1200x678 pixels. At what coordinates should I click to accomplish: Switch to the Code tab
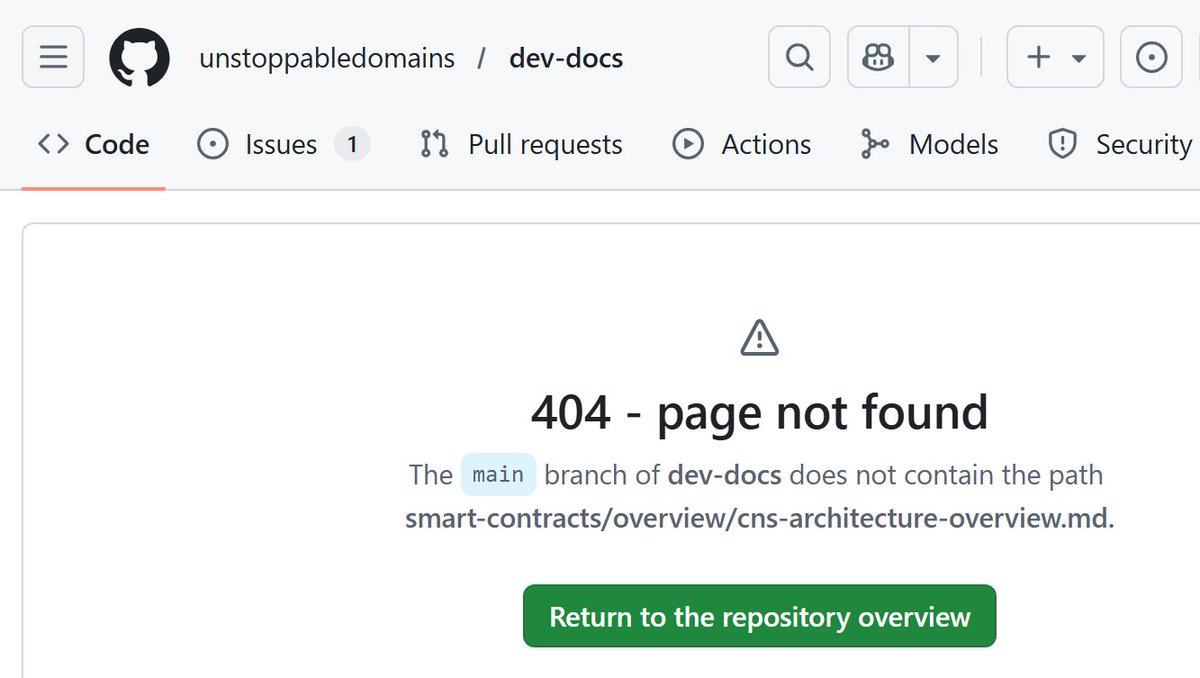[93, 145]
